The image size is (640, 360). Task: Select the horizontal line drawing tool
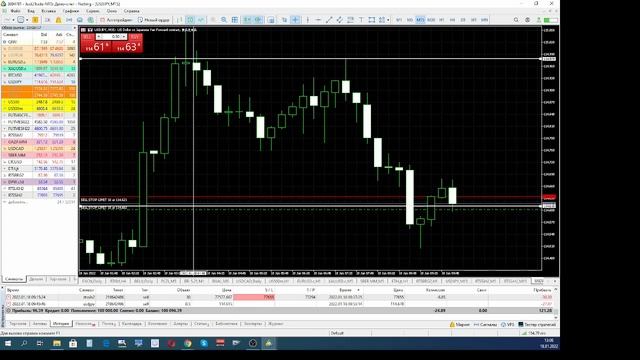318,20
